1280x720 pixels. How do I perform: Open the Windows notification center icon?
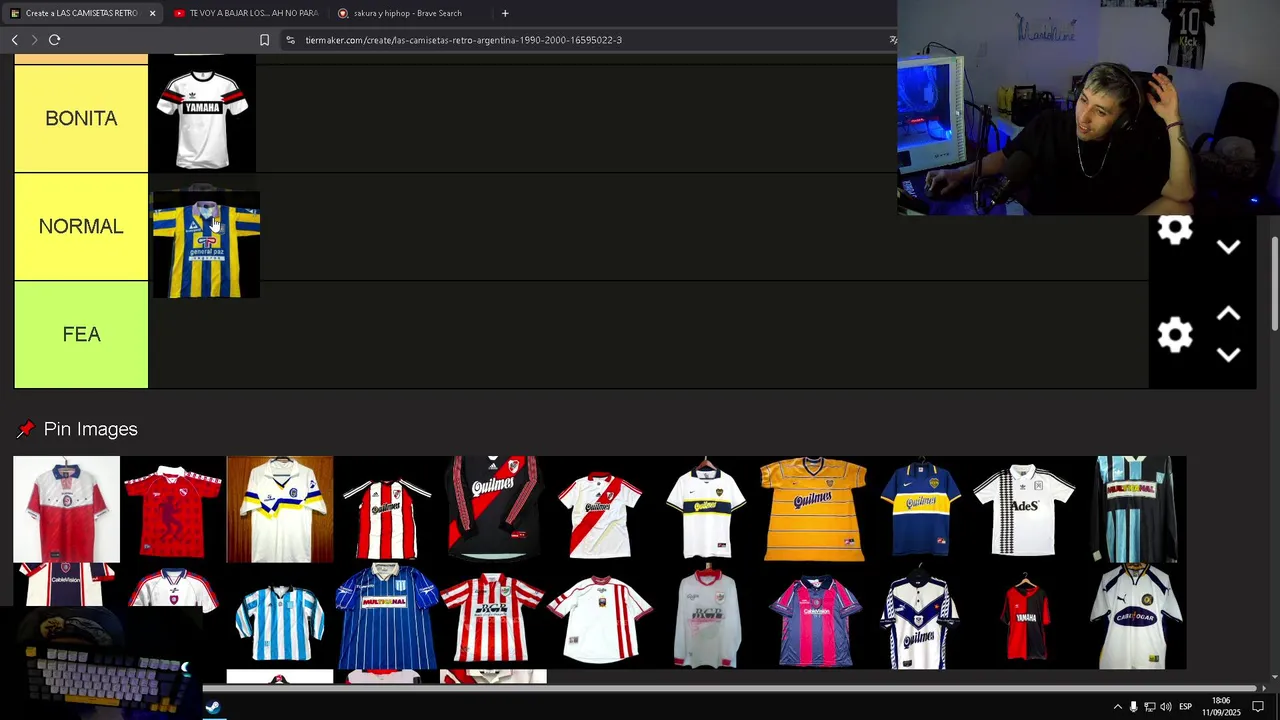pos(1258,707)
